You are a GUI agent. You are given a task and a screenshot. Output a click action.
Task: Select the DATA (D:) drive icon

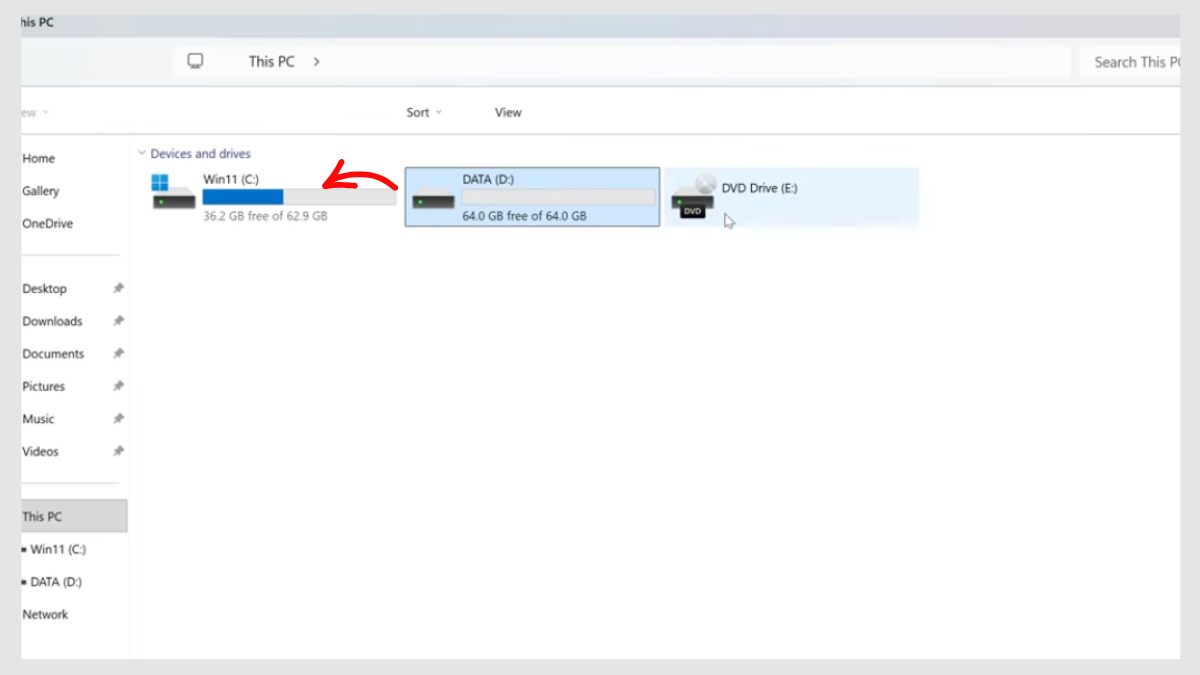click(433, 198)
